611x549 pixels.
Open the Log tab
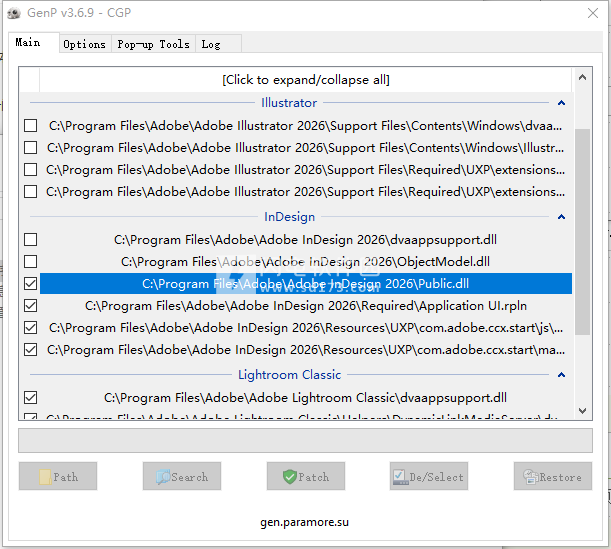point(211,44)
